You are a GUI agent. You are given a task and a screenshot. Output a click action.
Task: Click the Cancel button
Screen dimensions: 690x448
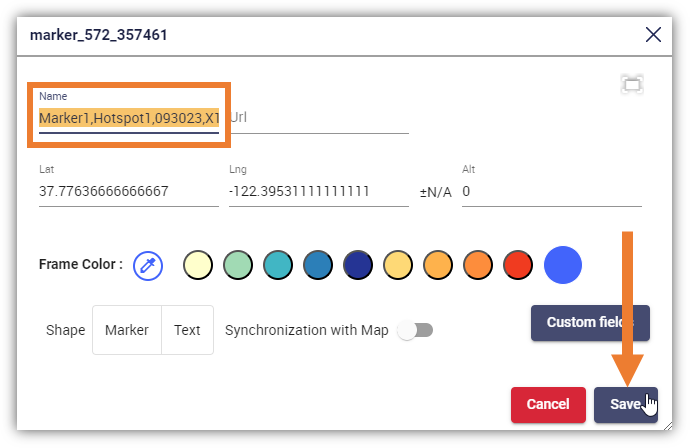point(548,404)
